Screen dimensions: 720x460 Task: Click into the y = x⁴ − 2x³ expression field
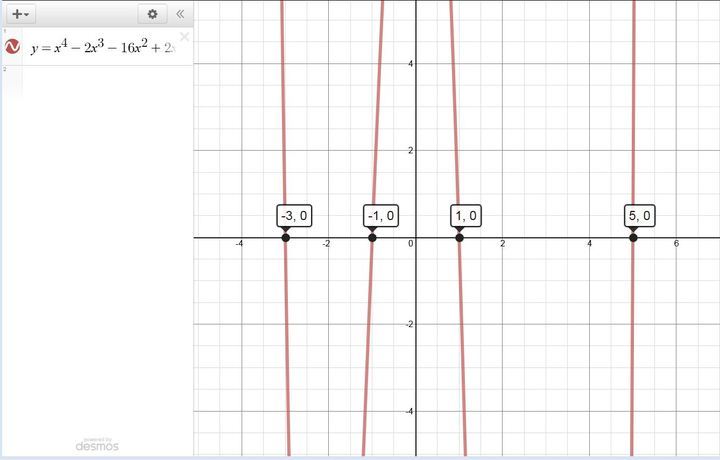click(100, 48)
